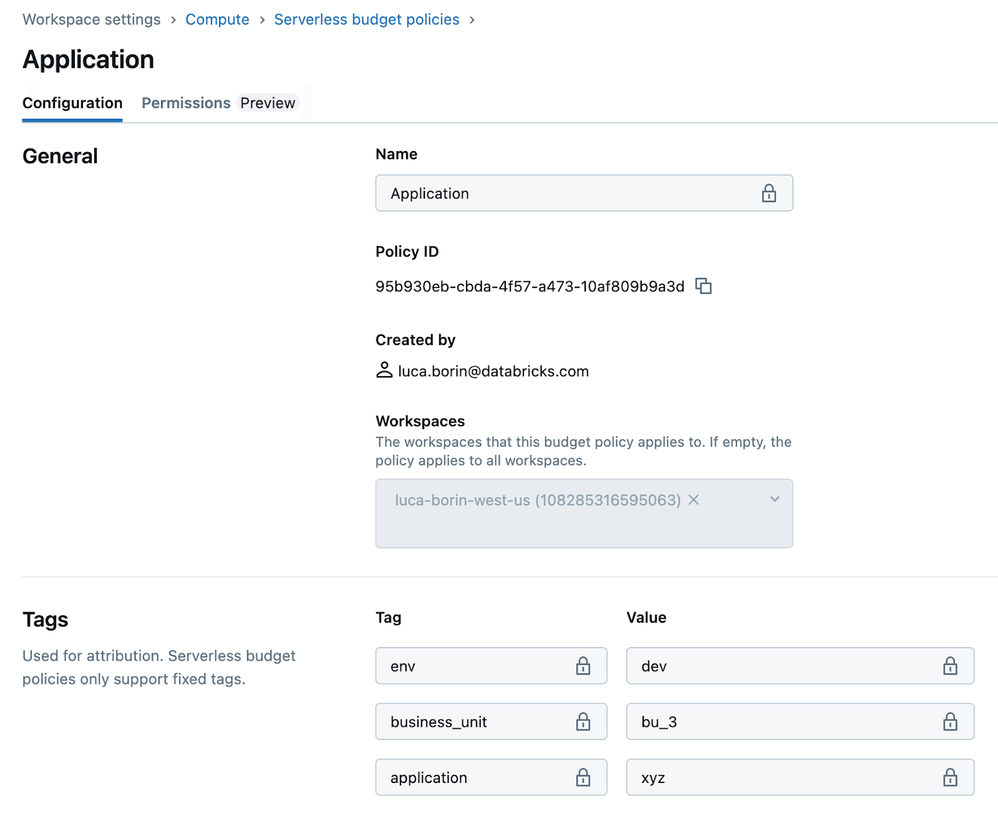Expand the Workspaces dropdown chevron
This screenshot has height=825, width=998.
pos(774,500)
